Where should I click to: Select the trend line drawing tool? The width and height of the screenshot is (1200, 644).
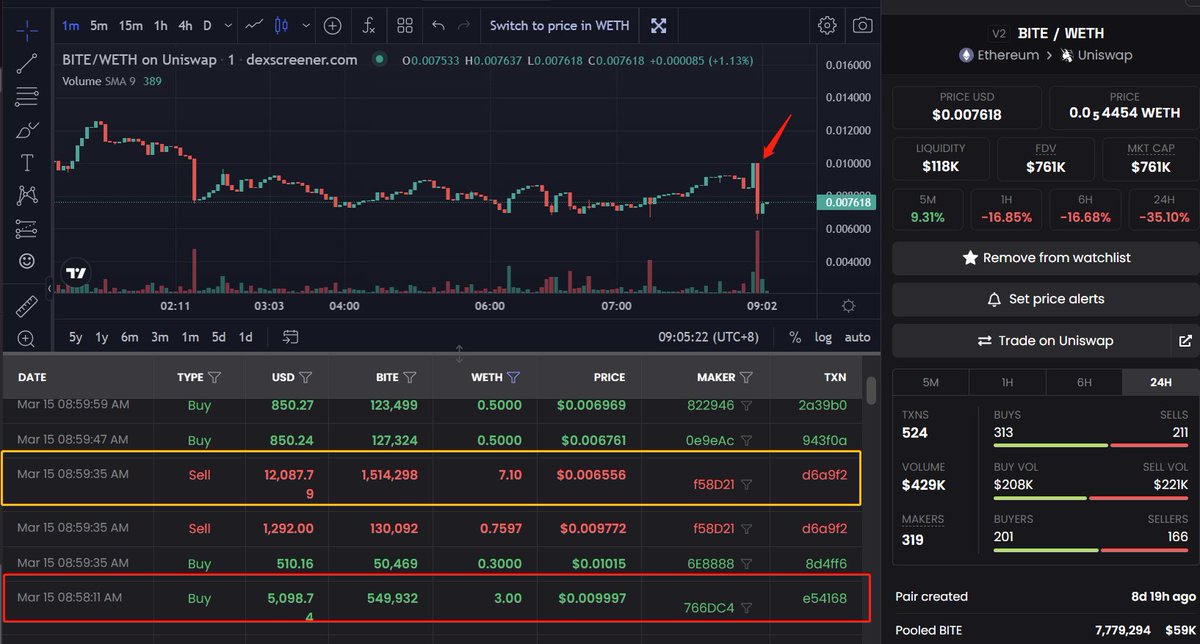[x=27, y=62]
